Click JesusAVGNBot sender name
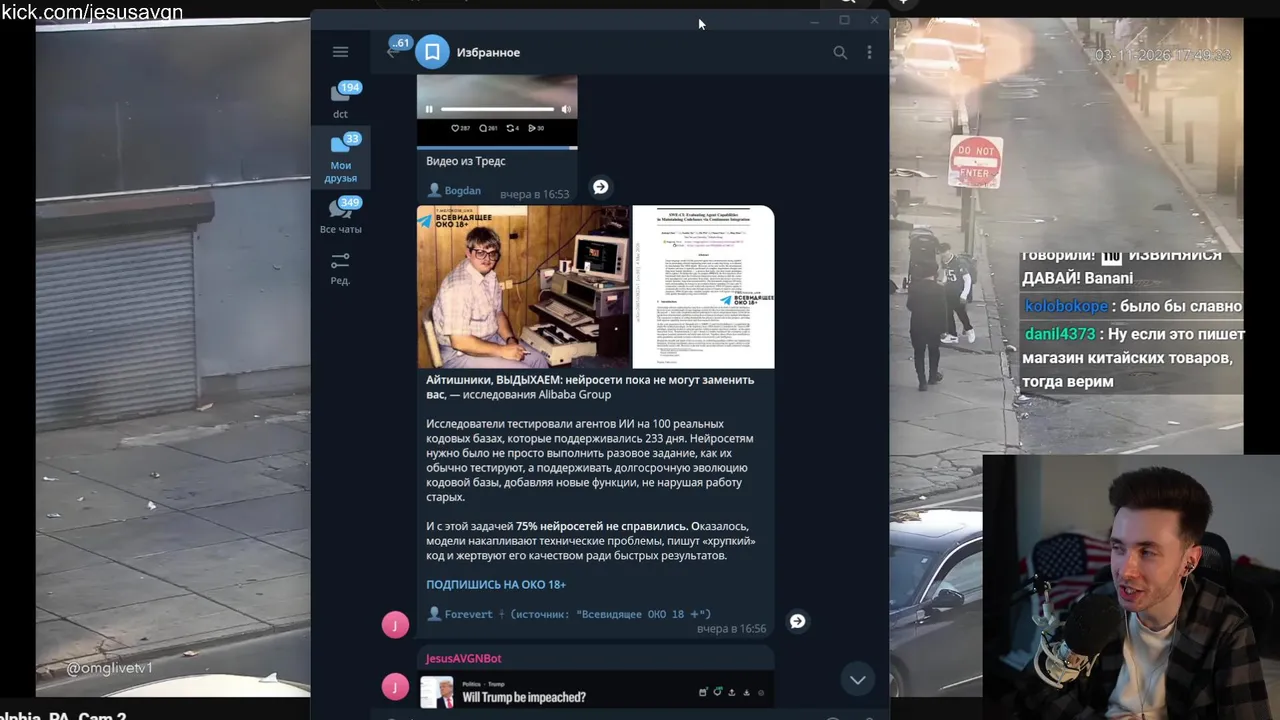Image resolution: width=1280 pixels, height=720 pixels. click(x=463, y=658)
